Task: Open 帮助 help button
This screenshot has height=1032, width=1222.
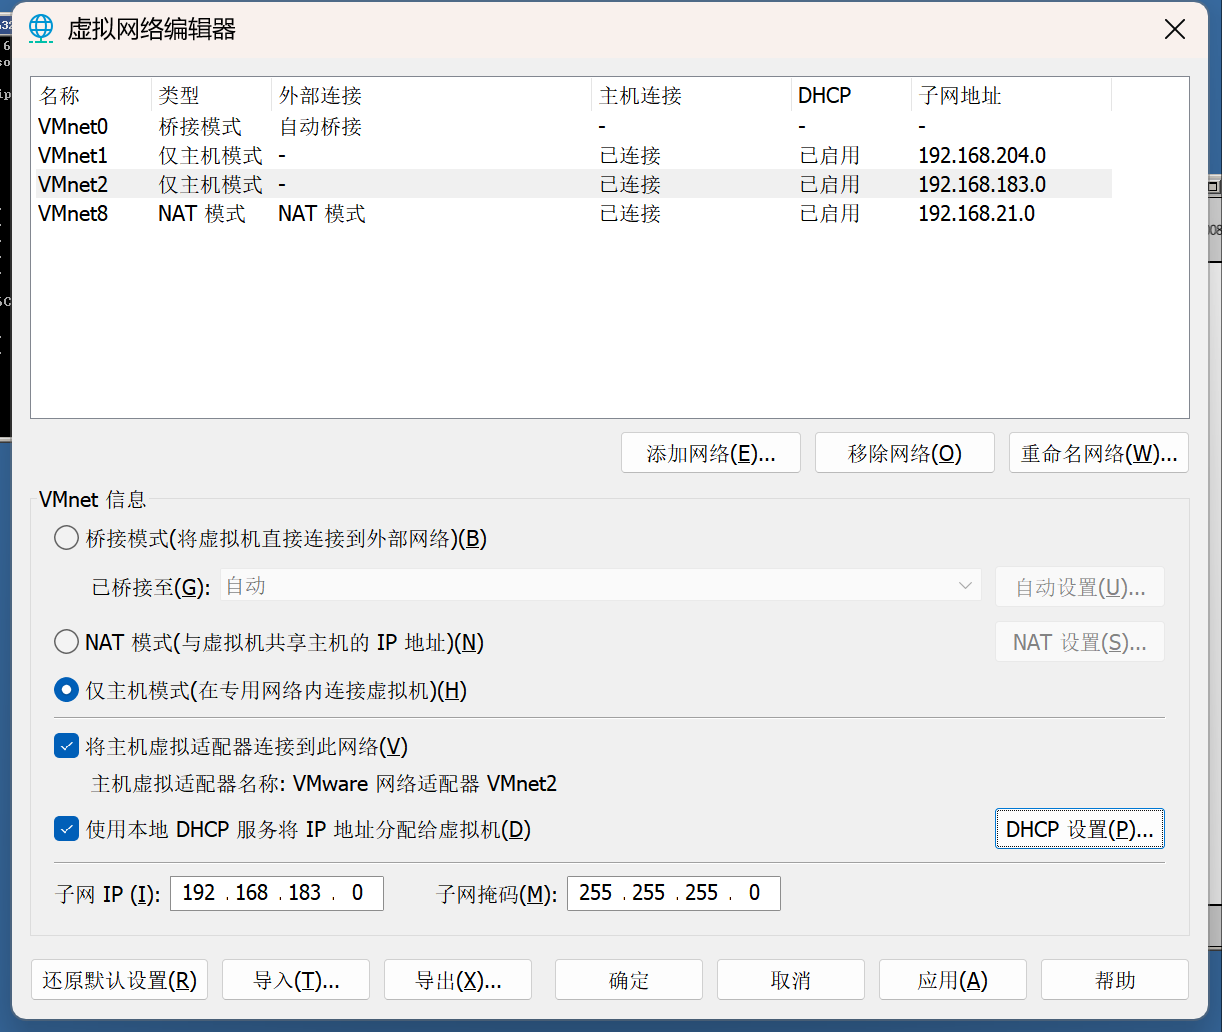Action: pyautogui.click(x=1115, y=980)
